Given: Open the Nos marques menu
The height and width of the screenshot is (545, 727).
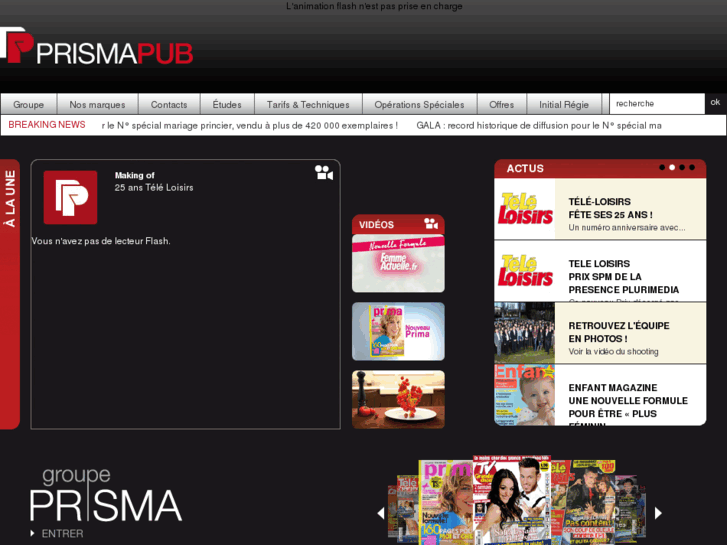Looking at the screenshot, I should point(97,104).
